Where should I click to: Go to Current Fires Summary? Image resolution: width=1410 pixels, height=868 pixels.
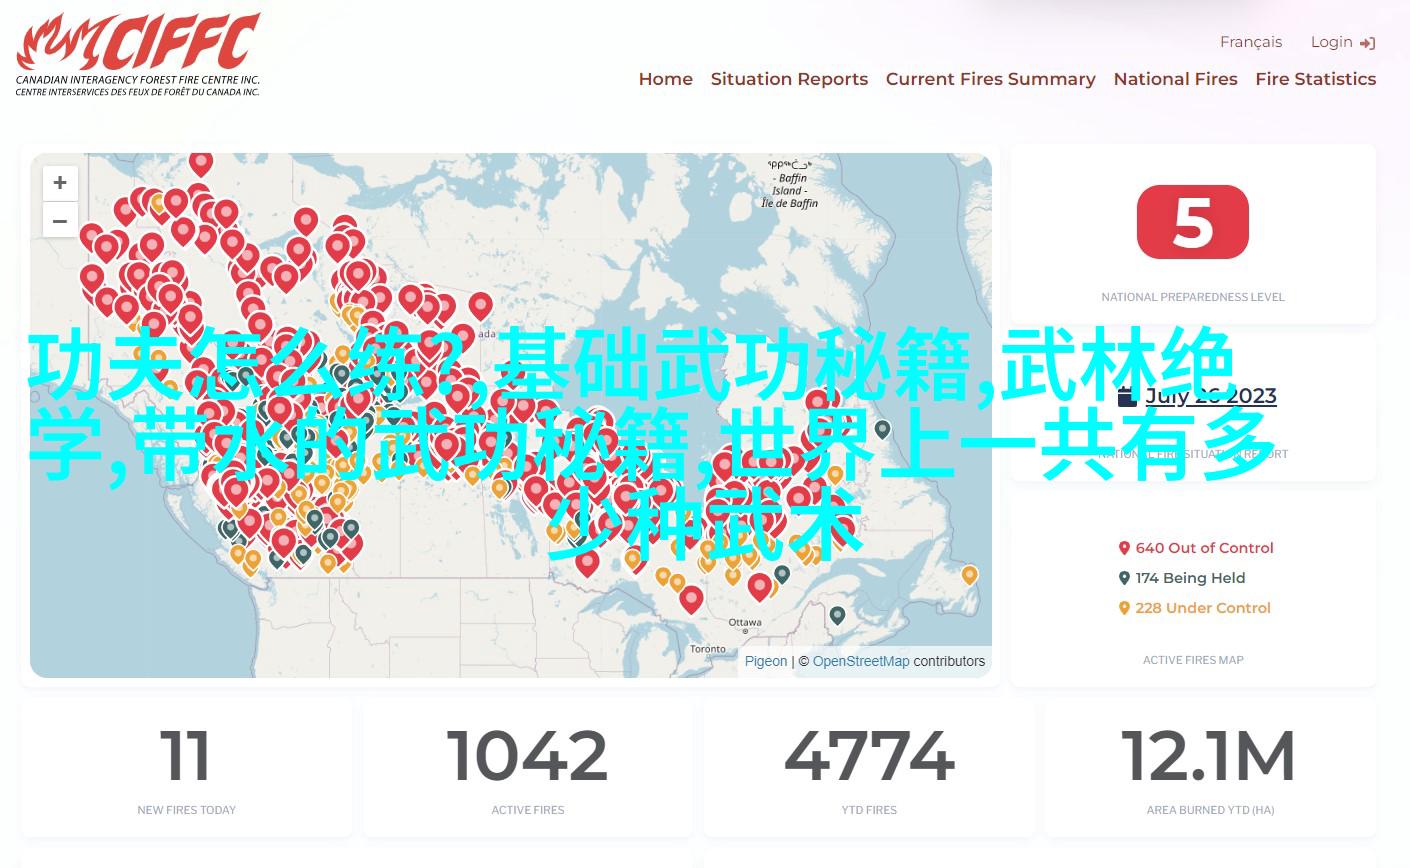coord(990,79)
